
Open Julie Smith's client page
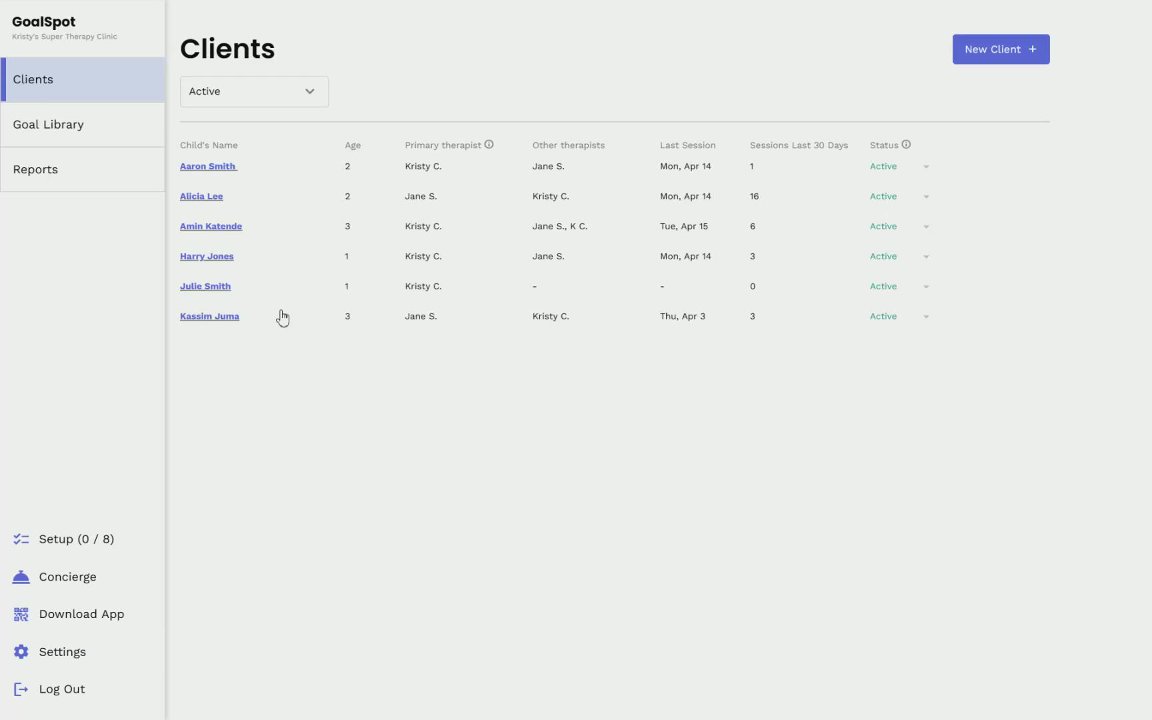click(x=205, y=286)
